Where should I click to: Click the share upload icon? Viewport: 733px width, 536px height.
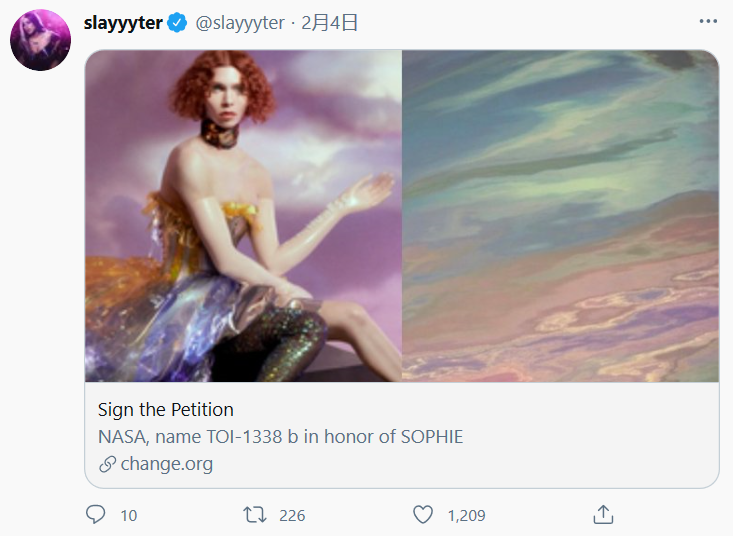[x=602, y=515]
